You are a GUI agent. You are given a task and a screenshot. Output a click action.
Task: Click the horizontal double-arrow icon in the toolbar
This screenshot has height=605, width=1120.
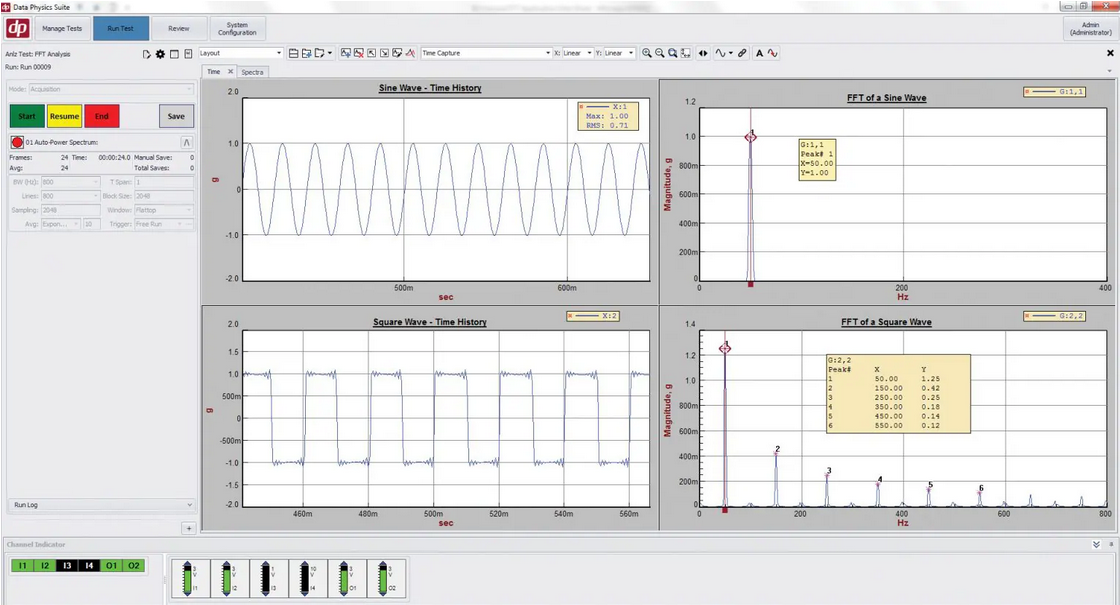pos(703,53)
